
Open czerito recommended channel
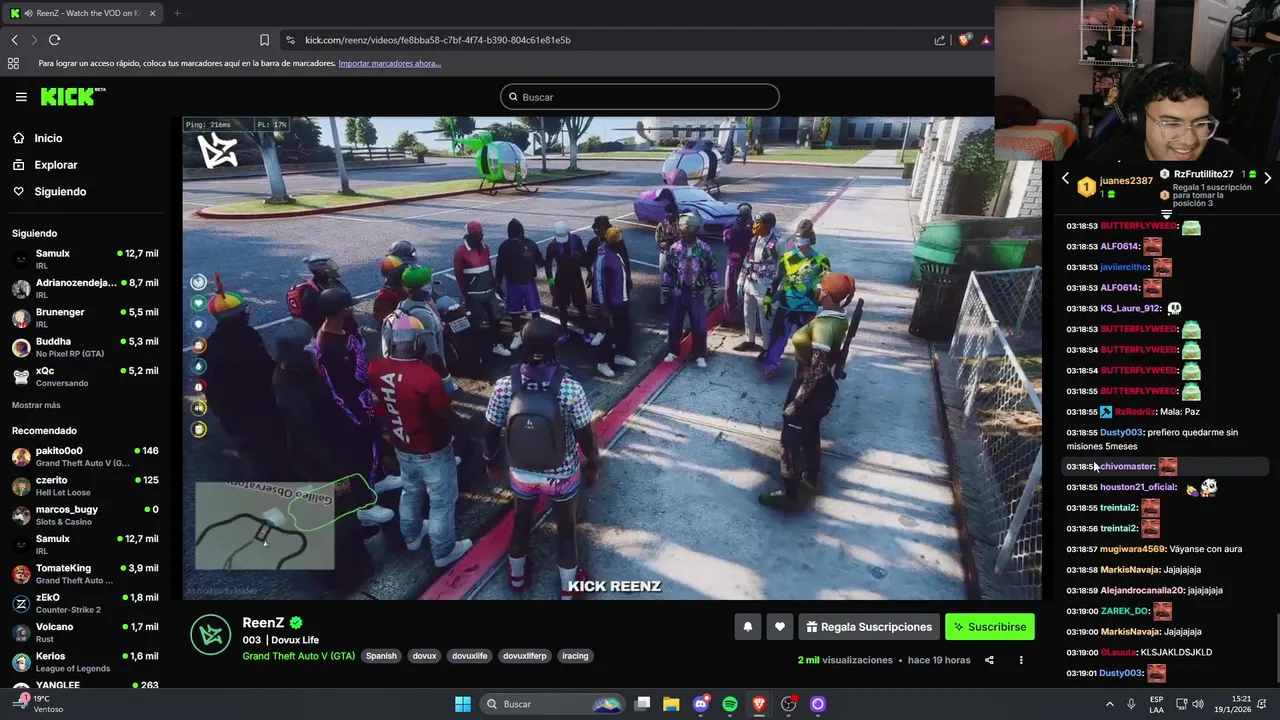pos(85,485)
